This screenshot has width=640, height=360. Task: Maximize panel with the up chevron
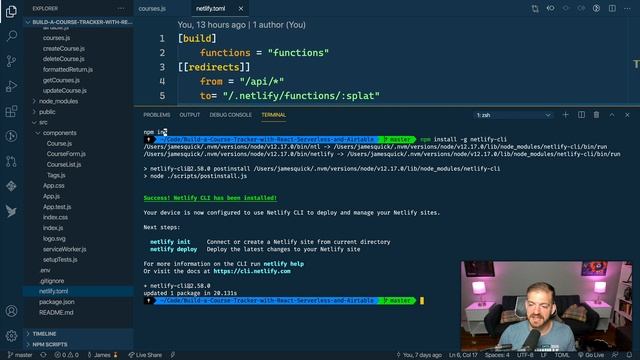pos(612,115)
